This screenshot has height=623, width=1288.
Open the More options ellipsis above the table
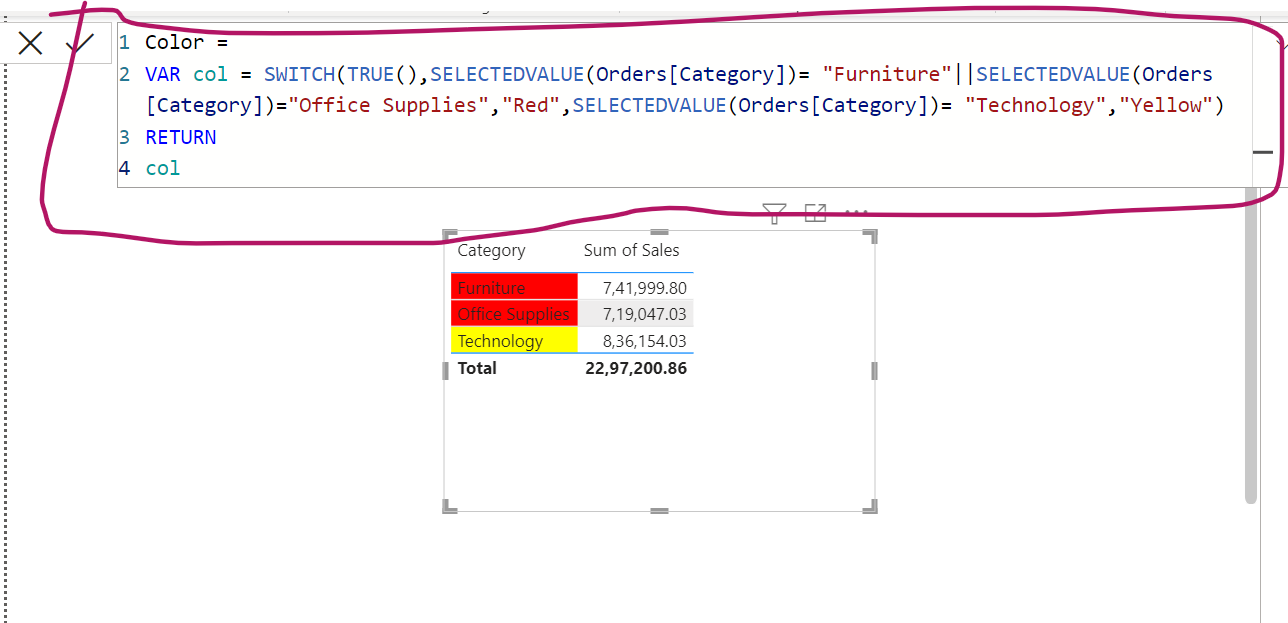(x=857, y=212)
